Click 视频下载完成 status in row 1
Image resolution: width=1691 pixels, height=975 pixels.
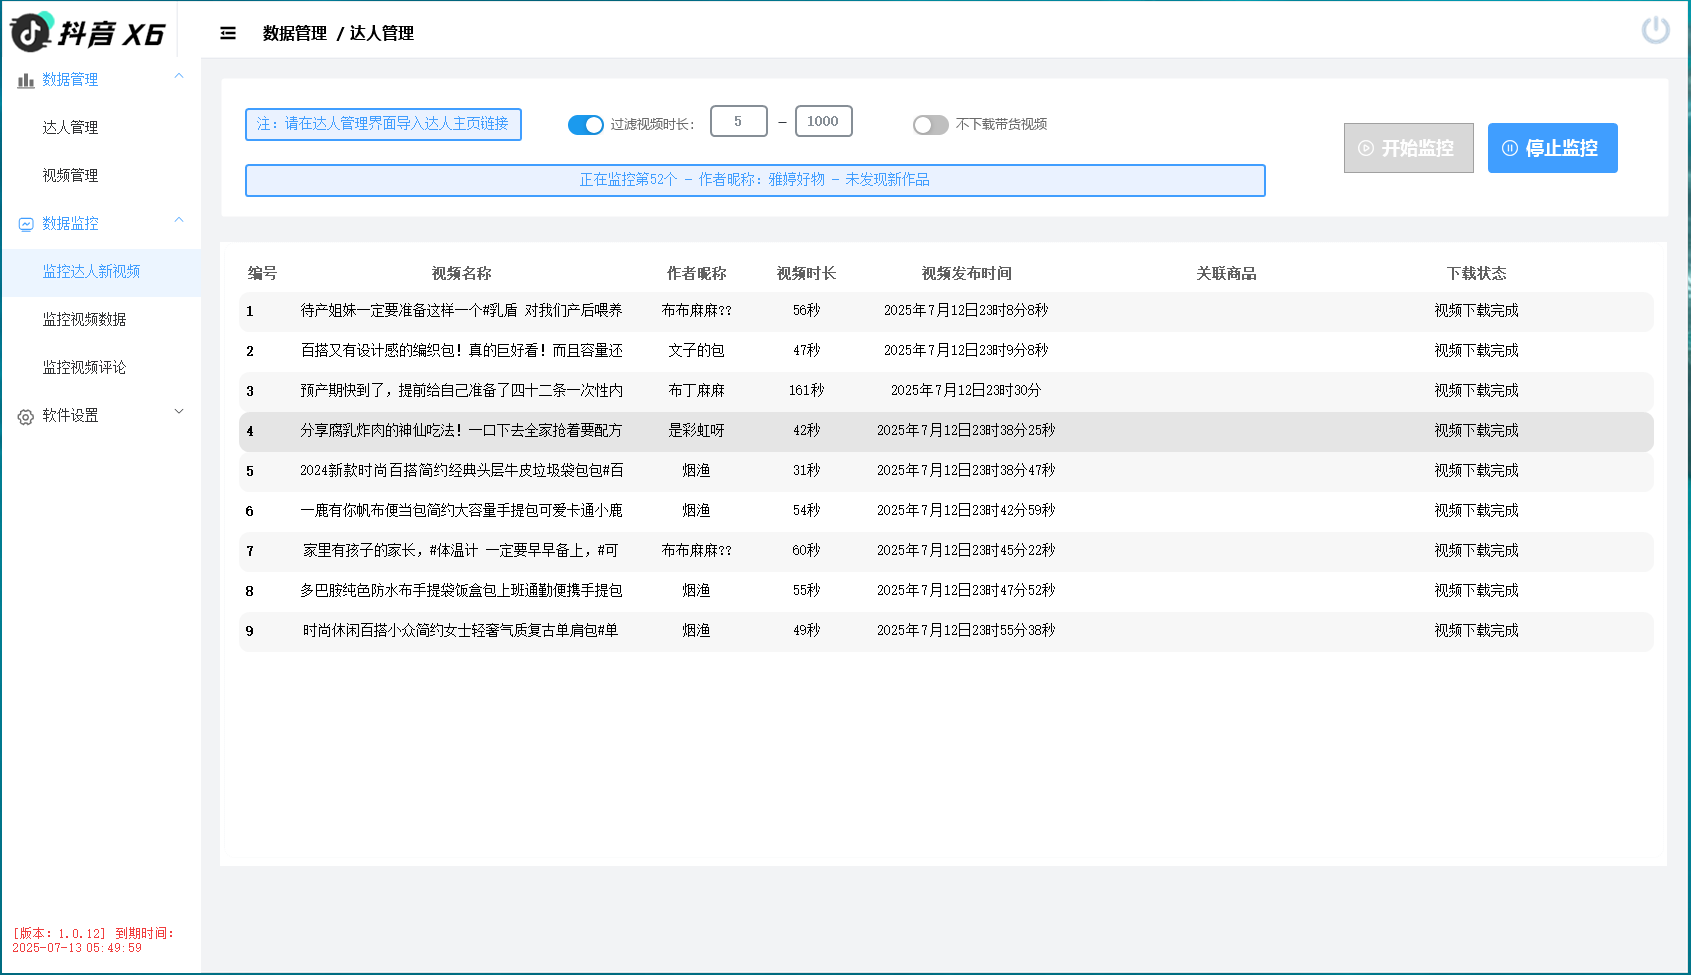[1477, 311]
